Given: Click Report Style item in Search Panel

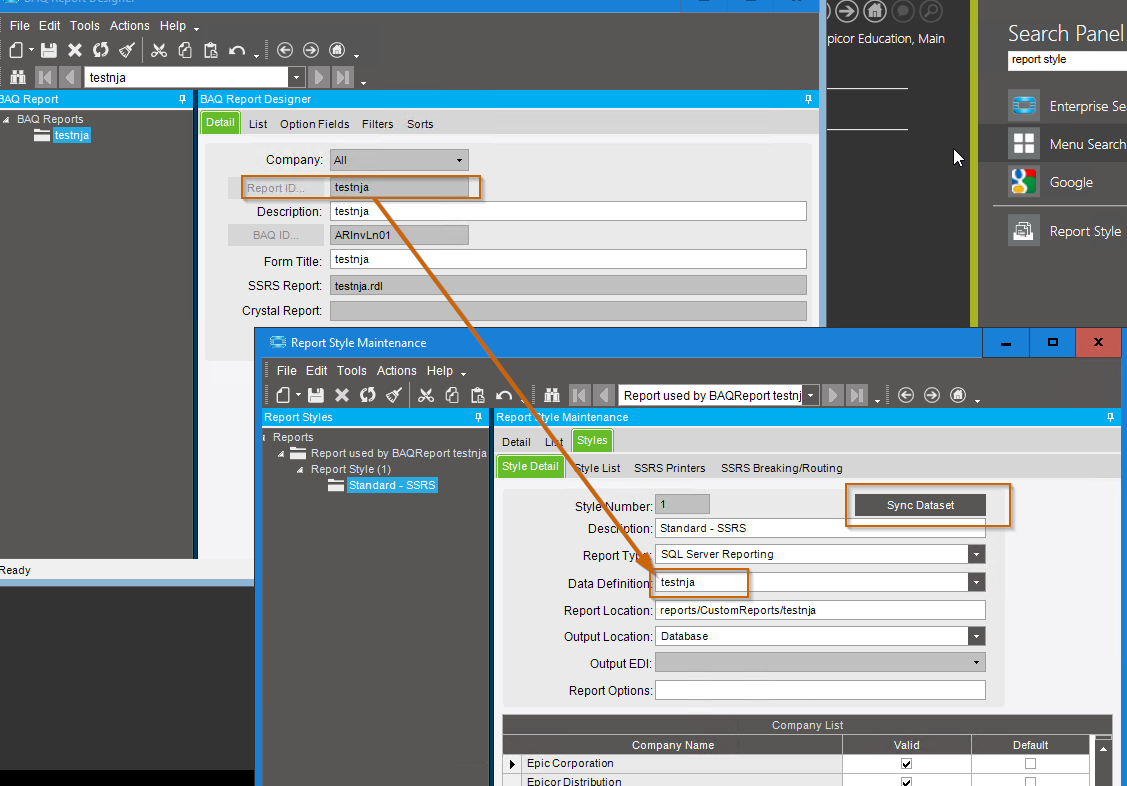Looking at the screenshot, I should pos(1067,231).
